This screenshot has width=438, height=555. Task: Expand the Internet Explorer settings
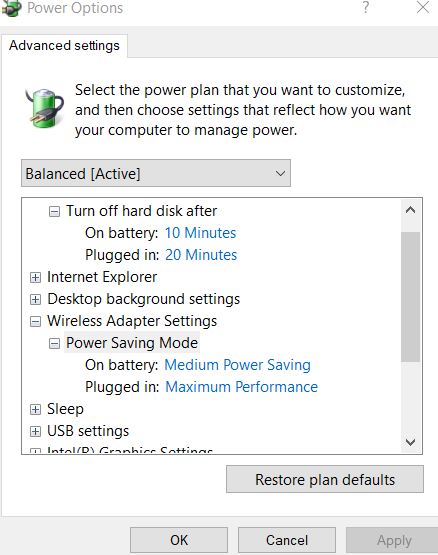(35, 278)
